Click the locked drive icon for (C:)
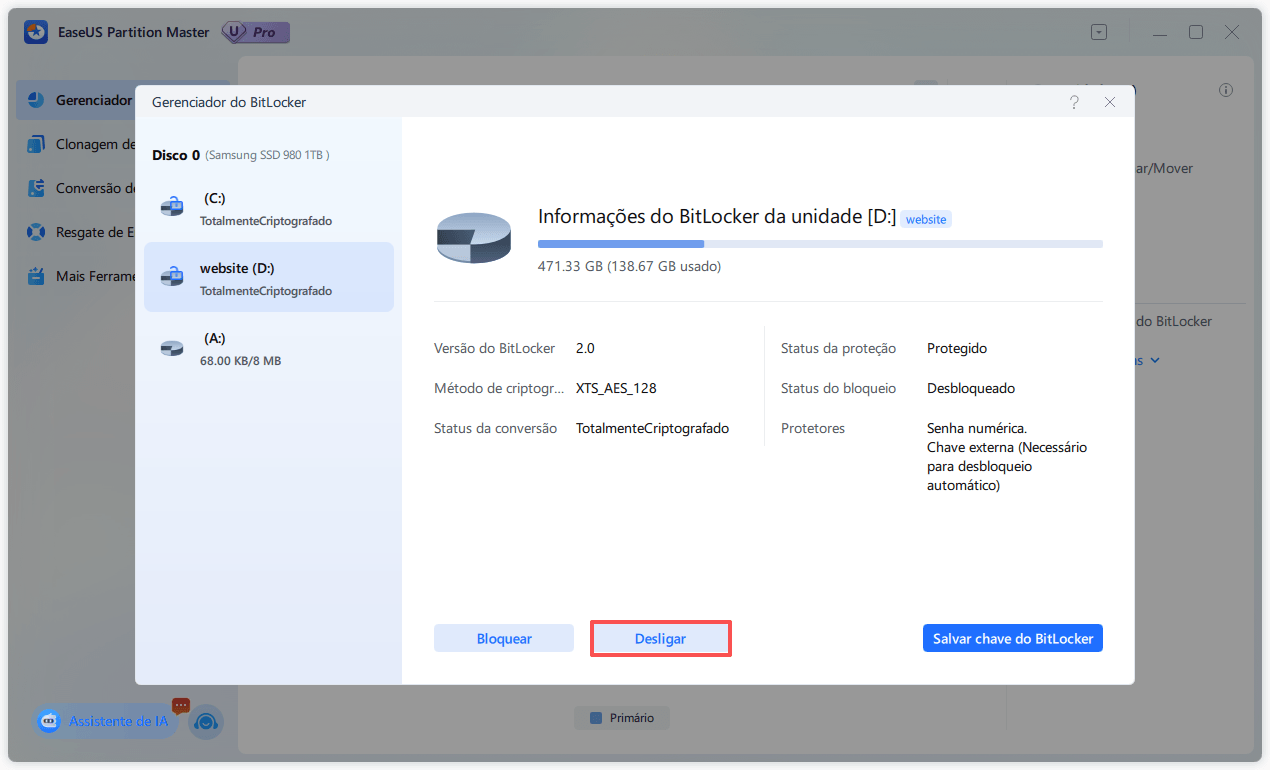The width and height of the screenshot is (1270, 770). (x=172, y=207)
